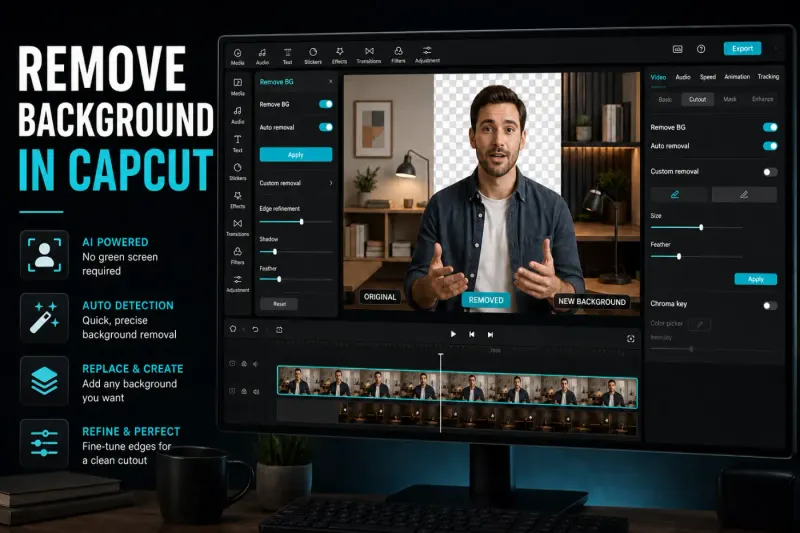Click the Size slider handle

[701, 227]
